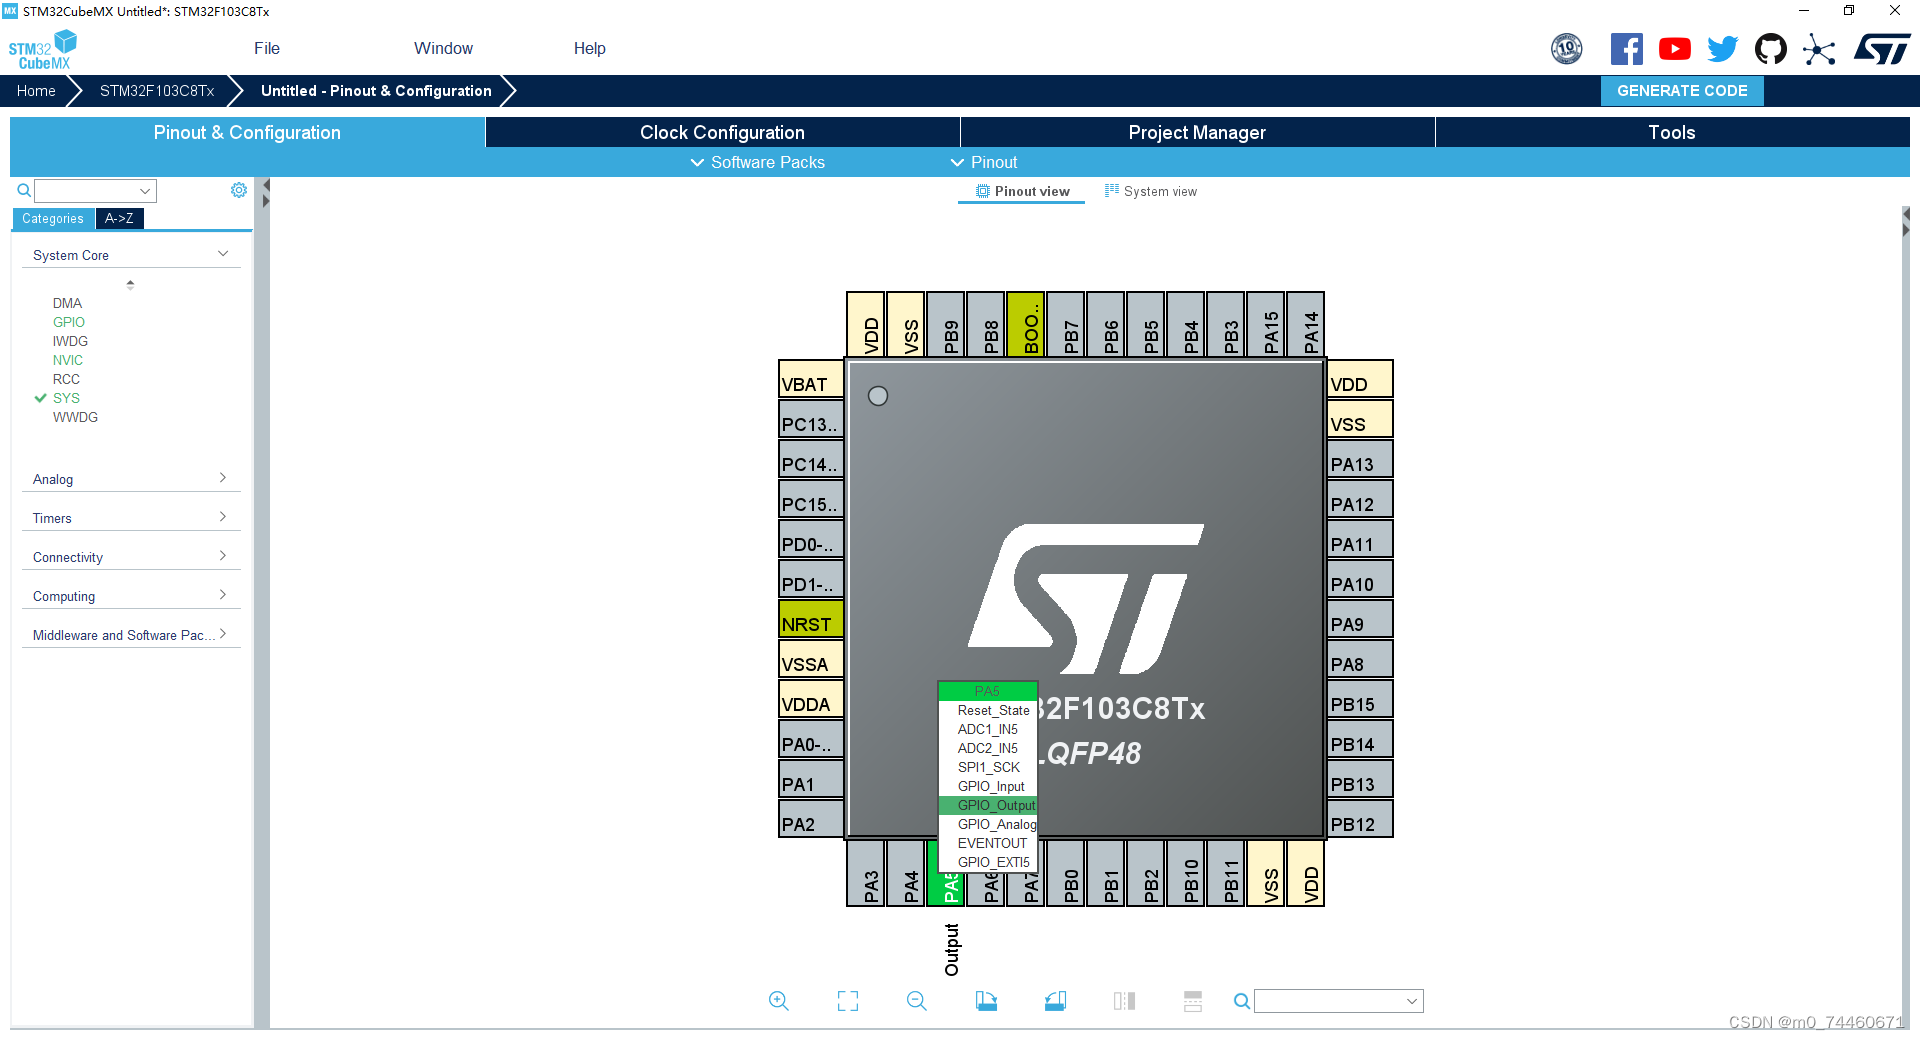Image resolution: width=1920 pixels, height=1040 pixels.
Task: Select GPIO_Output for pin PA5
Action: click(x=995, y=805)
